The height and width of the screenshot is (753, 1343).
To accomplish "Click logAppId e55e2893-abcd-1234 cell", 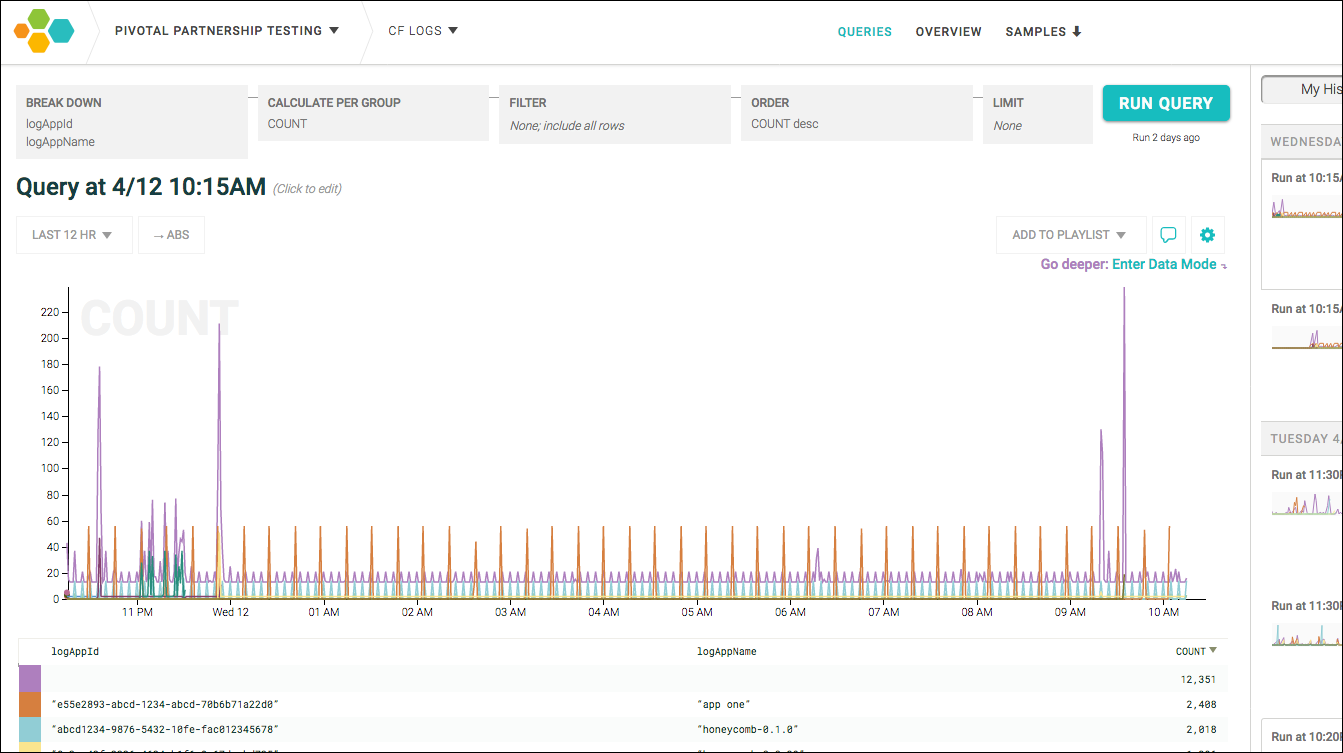I will [165, 704].
